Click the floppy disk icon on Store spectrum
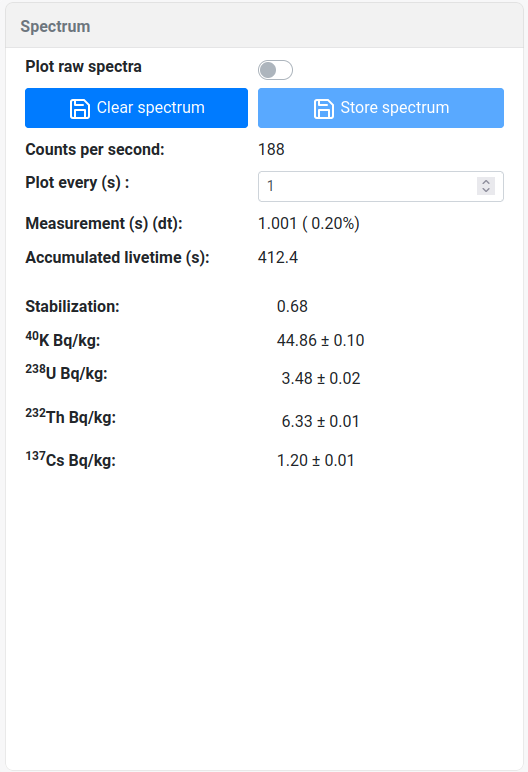The image size is (528, 772). click(x=324, y=108)
